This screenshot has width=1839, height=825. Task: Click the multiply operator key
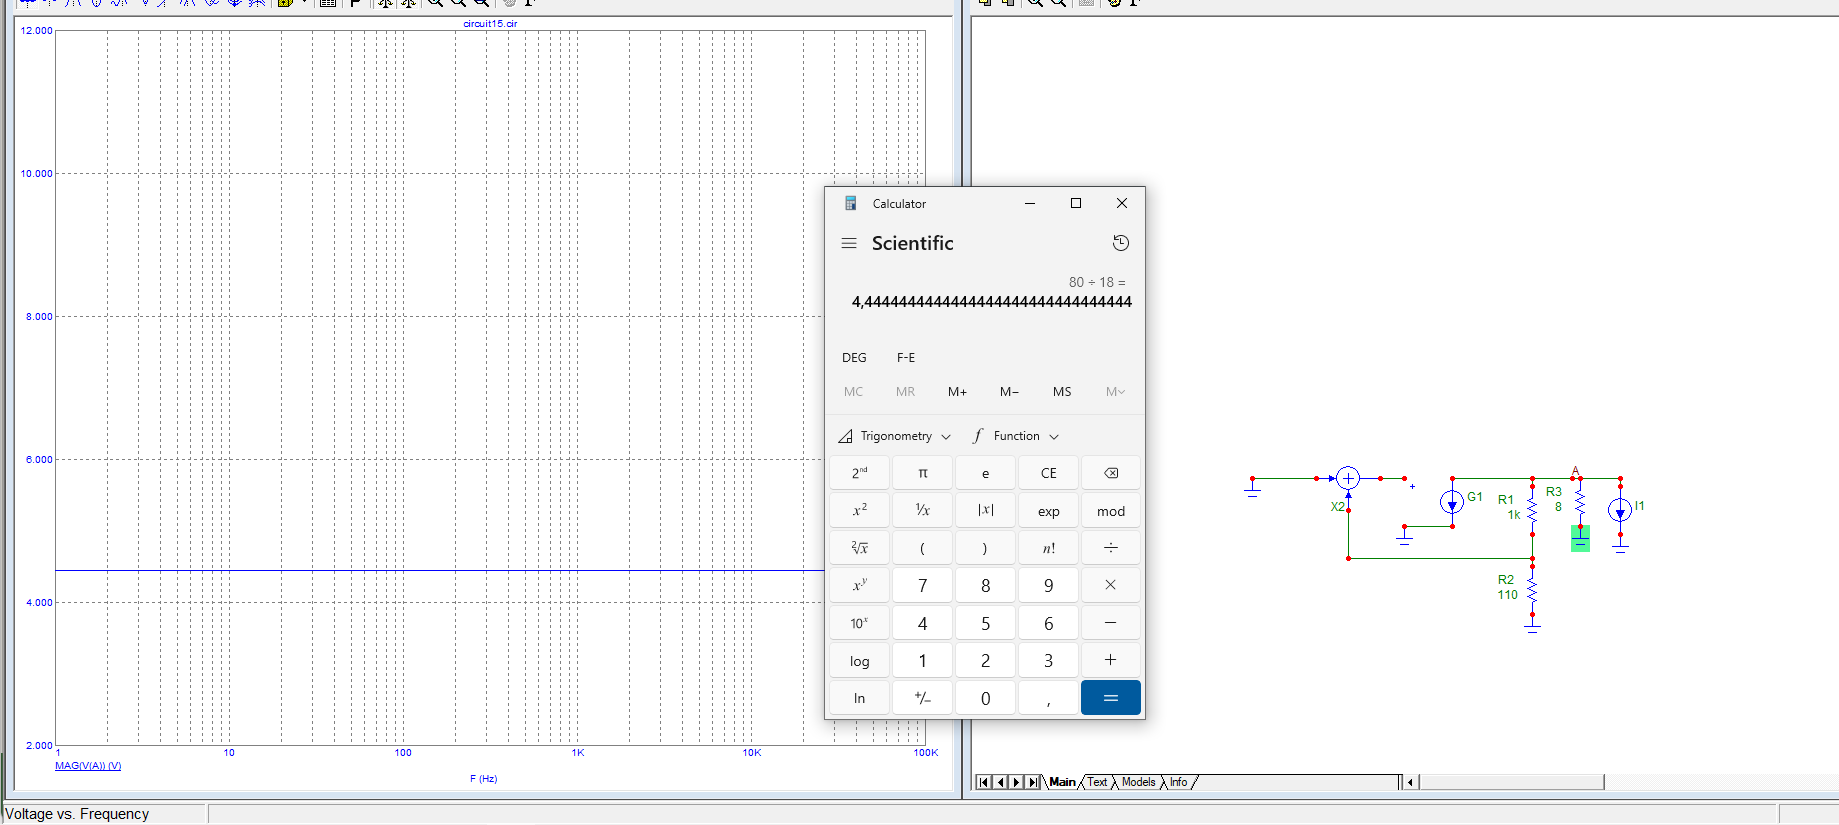tap(1111, 586)
